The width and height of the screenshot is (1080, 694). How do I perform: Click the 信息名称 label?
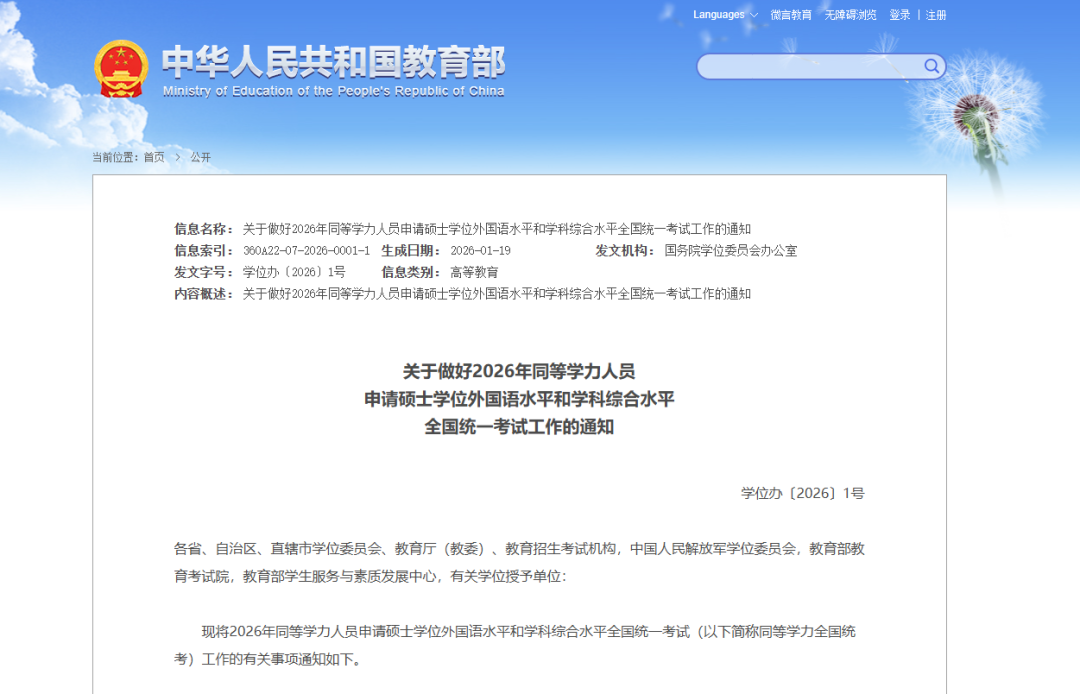coord(203,229)
